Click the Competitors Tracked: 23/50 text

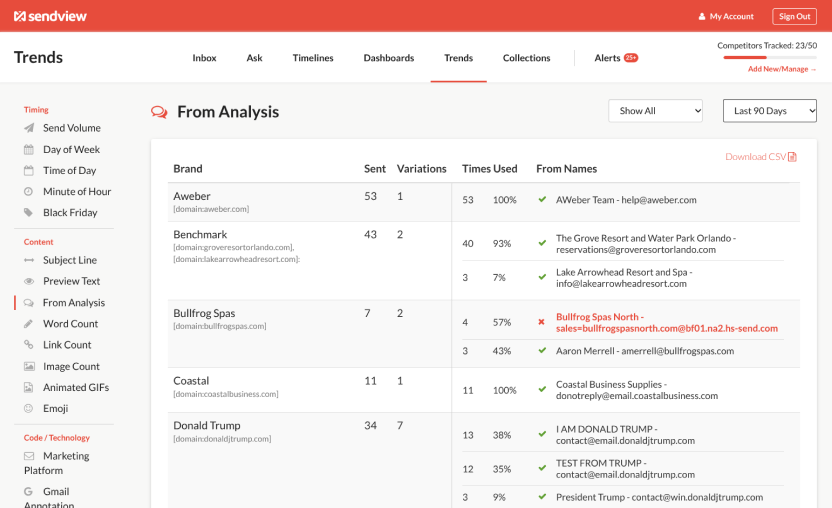pyautogui.click(x=767, y=46)
